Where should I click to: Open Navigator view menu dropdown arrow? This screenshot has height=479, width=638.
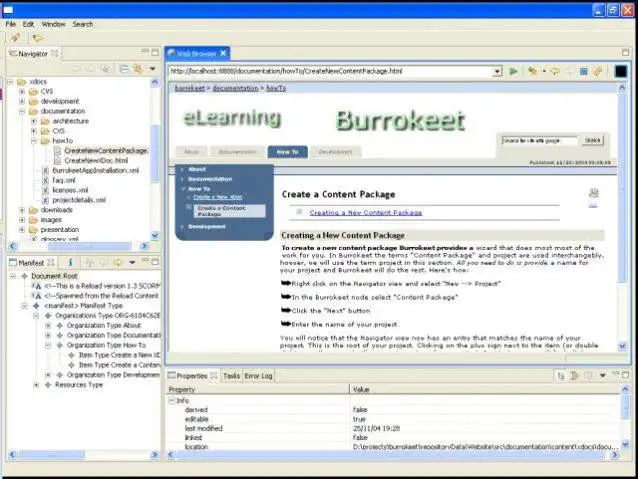point(153,69)
